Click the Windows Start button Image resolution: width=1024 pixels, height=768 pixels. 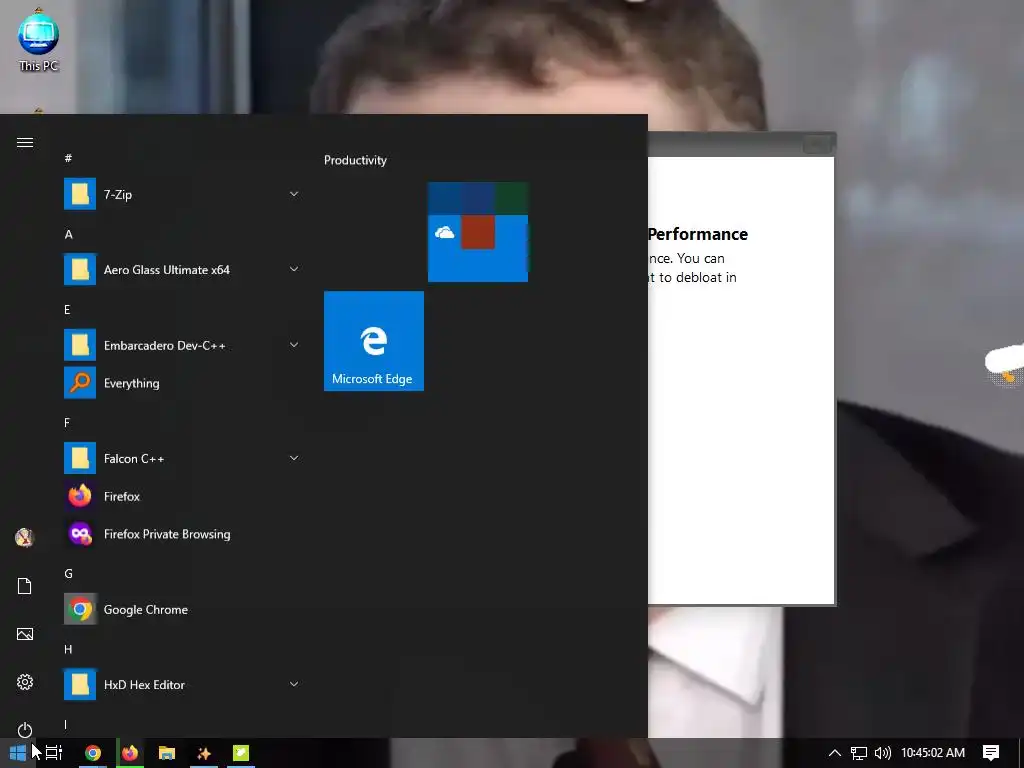click(18, 753)
